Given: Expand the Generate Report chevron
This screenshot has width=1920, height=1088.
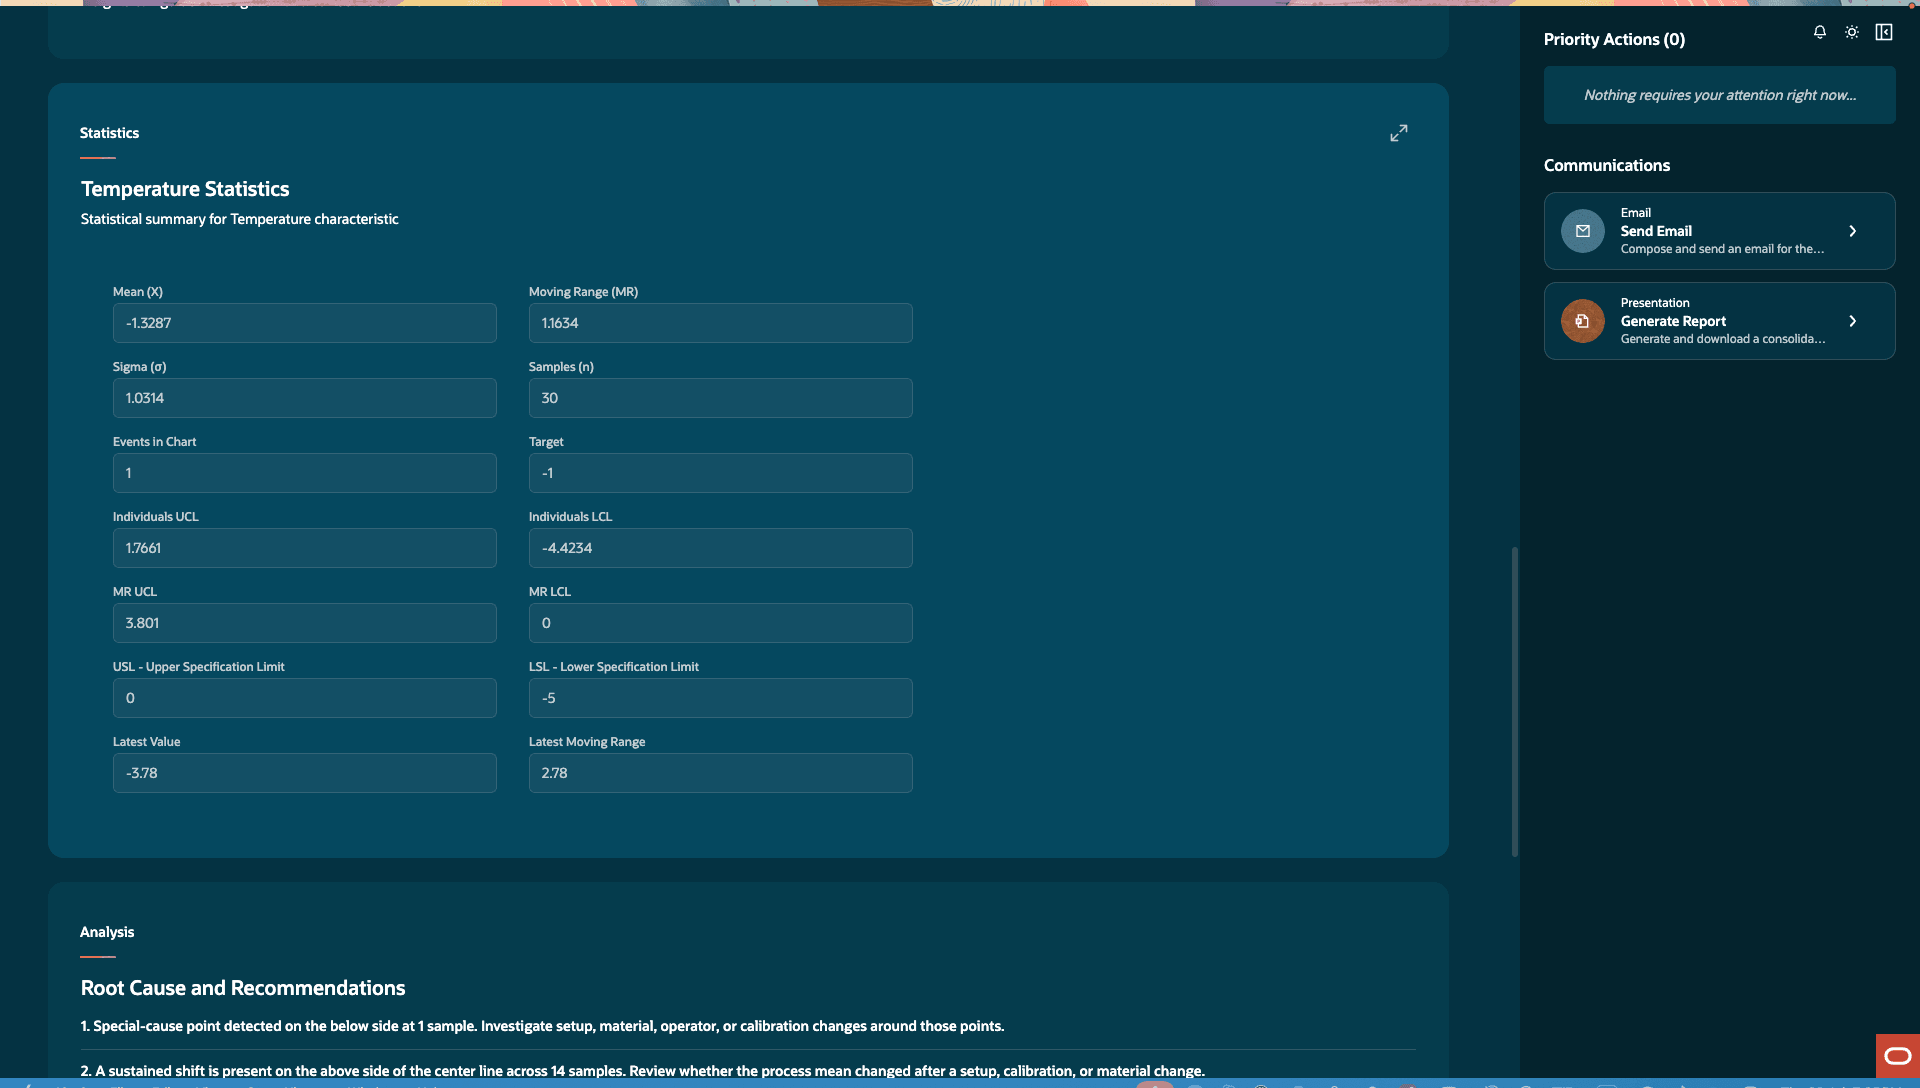Looking at the screenshot, I should (x=1852, y=321).
